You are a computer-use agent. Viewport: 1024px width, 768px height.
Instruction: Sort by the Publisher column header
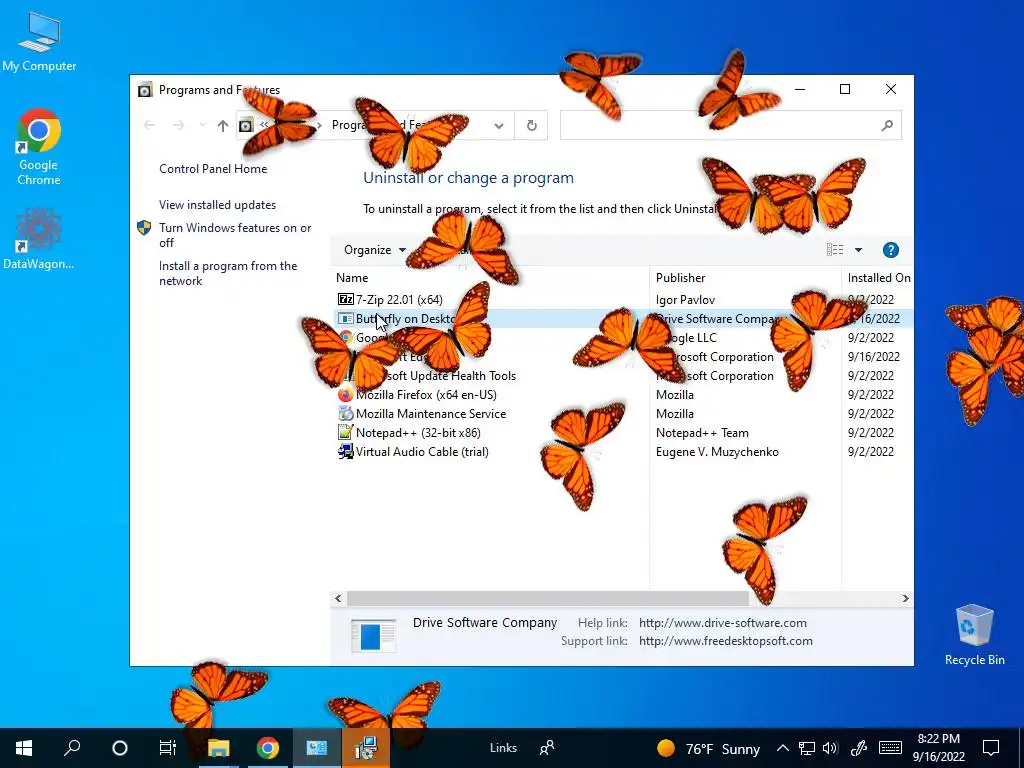pyautogui.click(x=680, y=278)
